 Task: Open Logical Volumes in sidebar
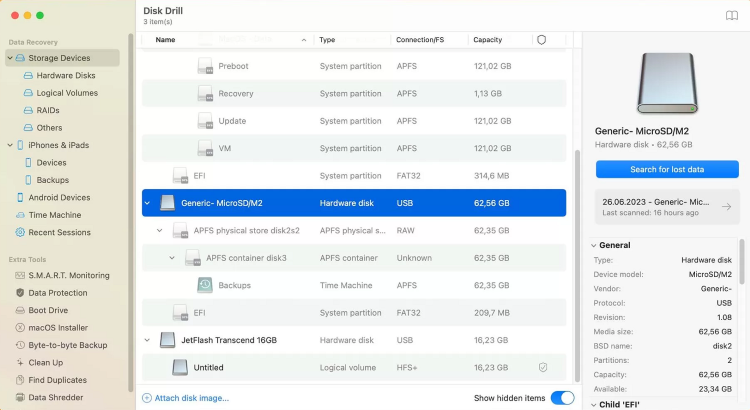click(67, 93)
